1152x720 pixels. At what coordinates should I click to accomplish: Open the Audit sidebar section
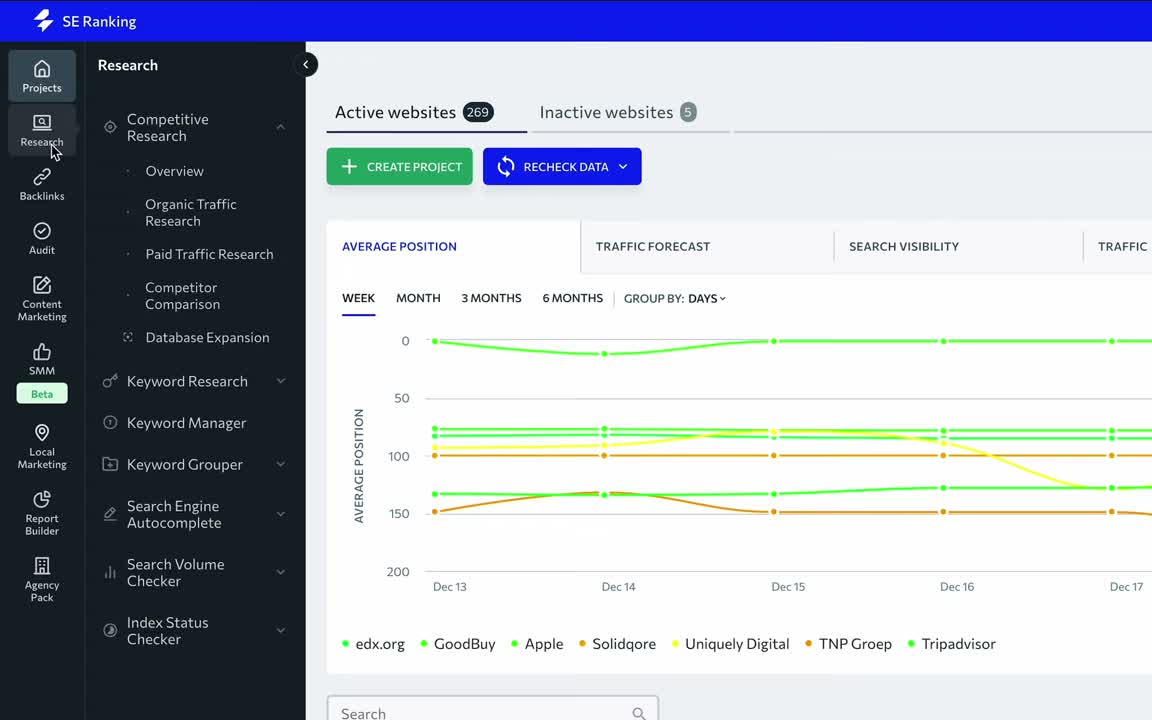(42, 238)
